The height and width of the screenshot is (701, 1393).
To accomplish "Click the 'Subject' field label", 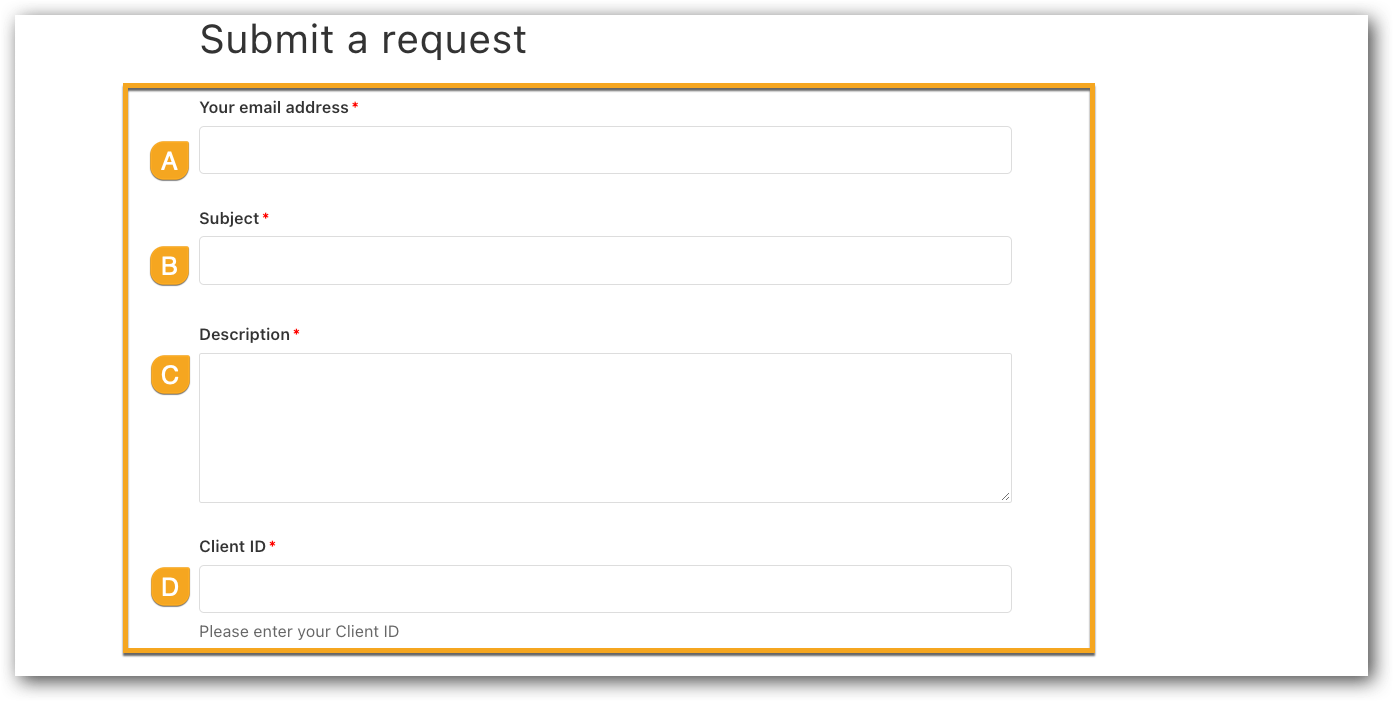I will [229, 218].
